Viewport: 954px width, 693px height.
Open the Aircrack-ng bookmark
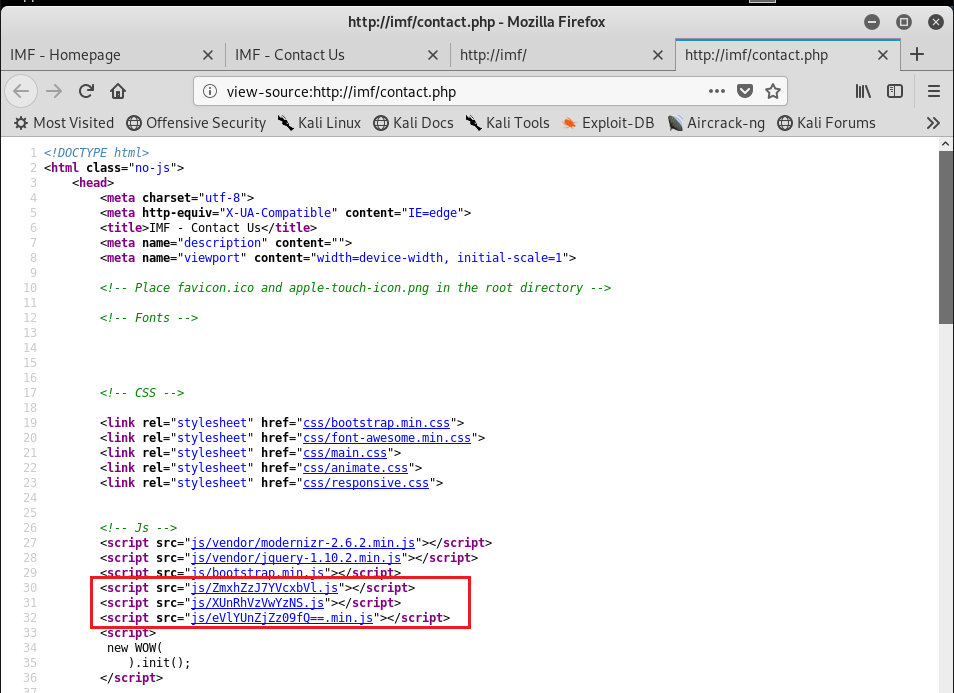click(x=716, y=123)
